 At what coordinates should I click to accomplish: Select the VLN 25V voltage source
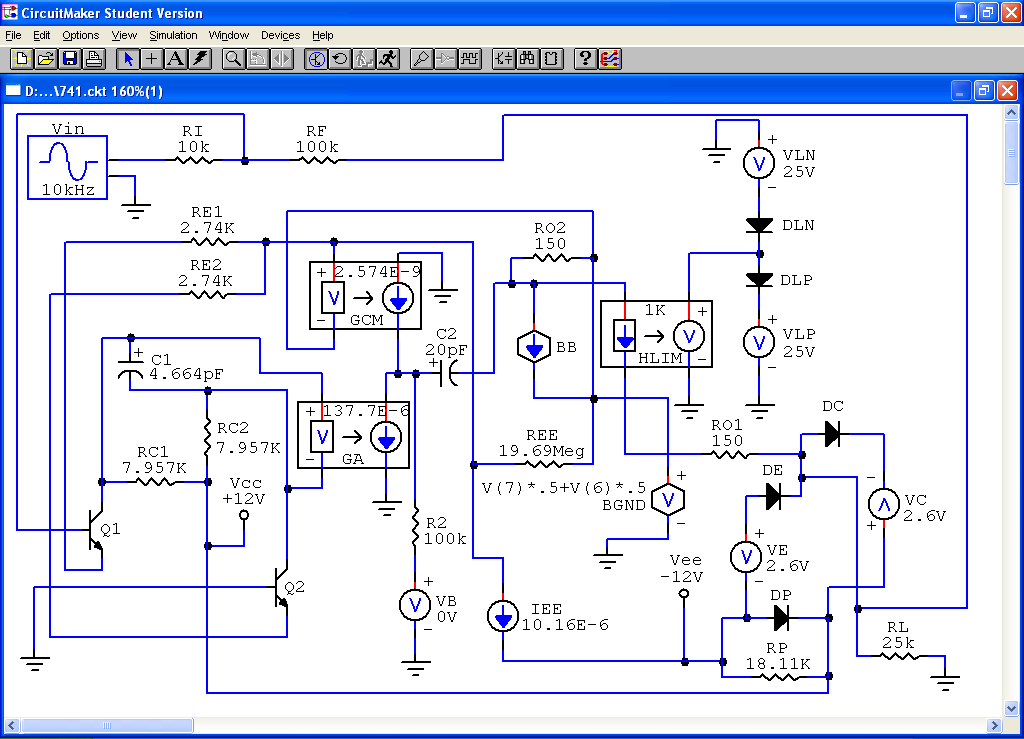coord(759,163)
